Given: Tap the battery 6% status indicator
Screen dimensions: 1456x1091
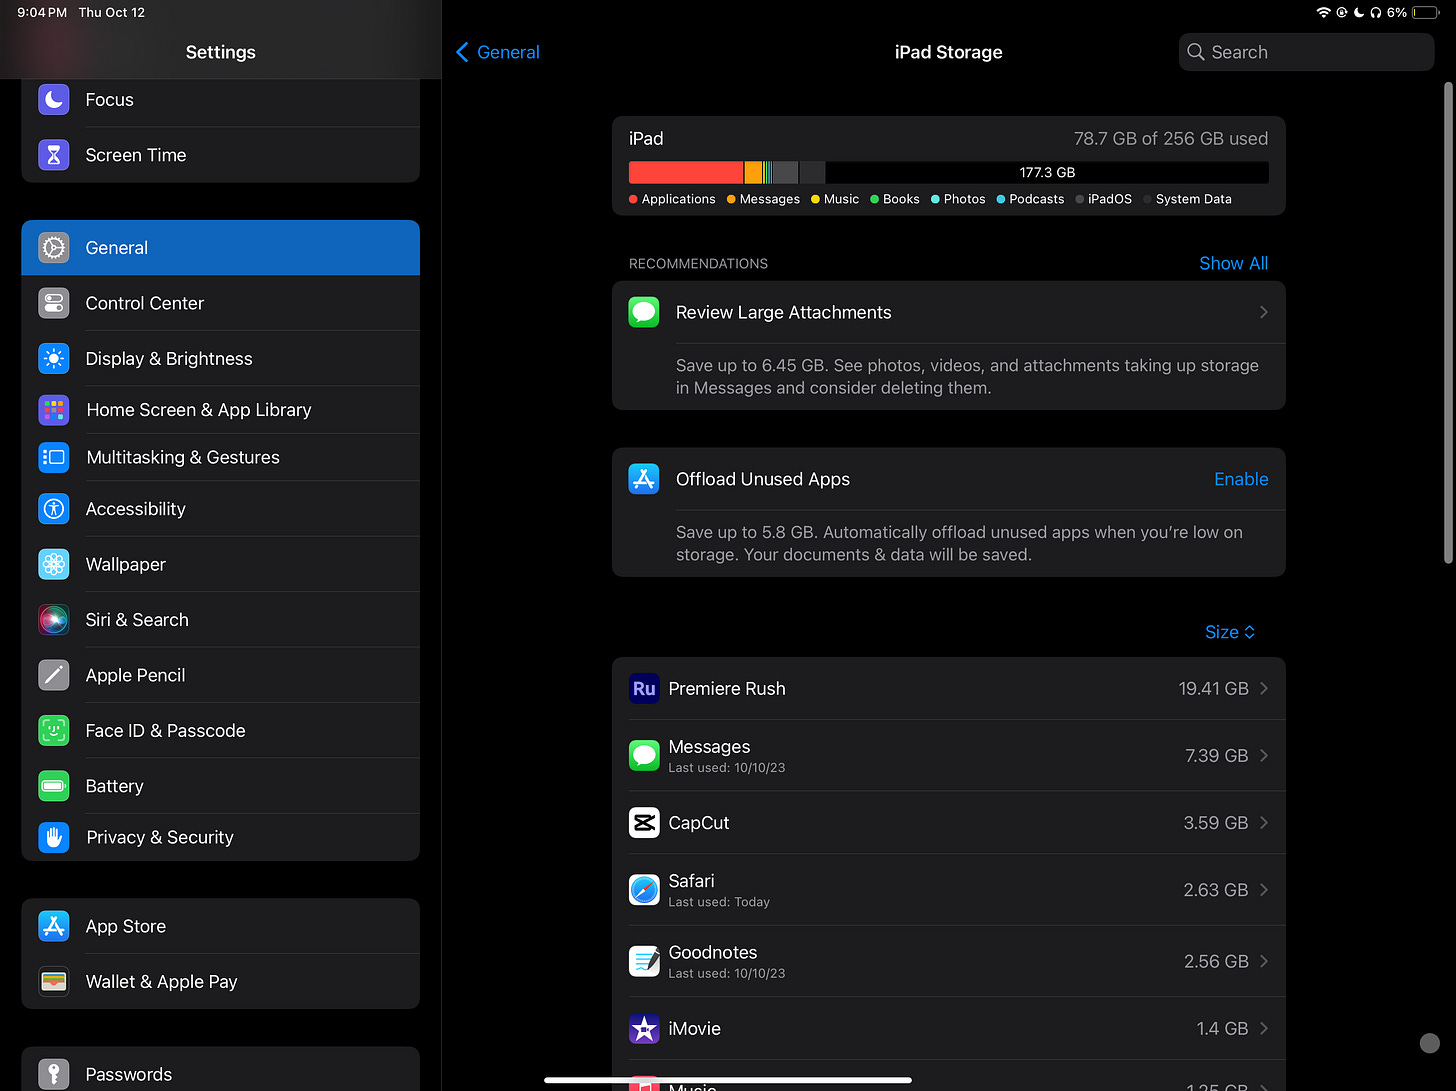Looking at the screenshot, I should point(1413,13).
